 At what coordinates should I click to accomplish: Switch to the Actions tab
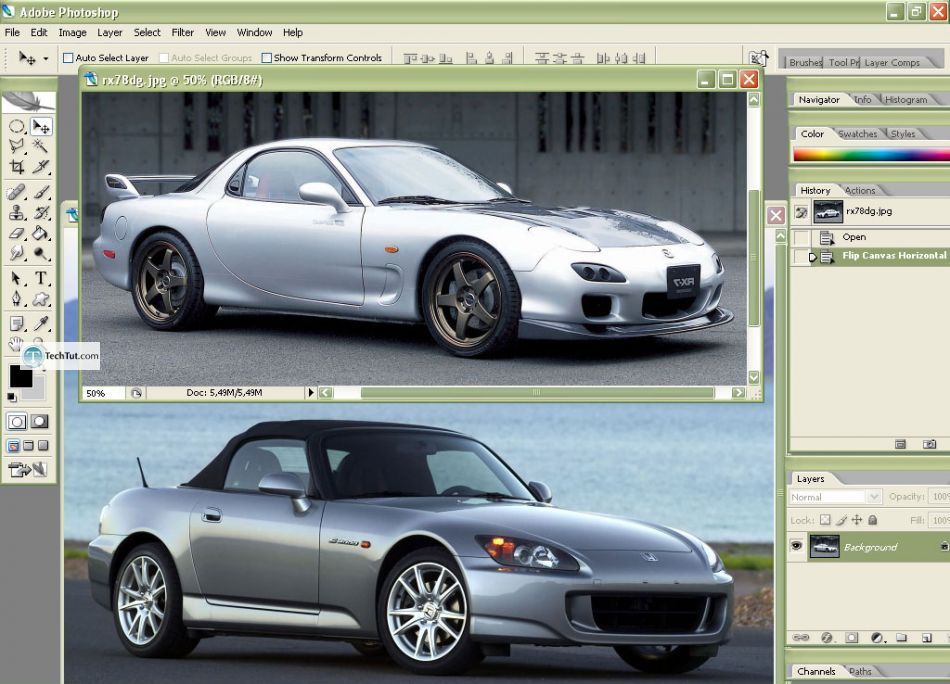pos(860,190)
